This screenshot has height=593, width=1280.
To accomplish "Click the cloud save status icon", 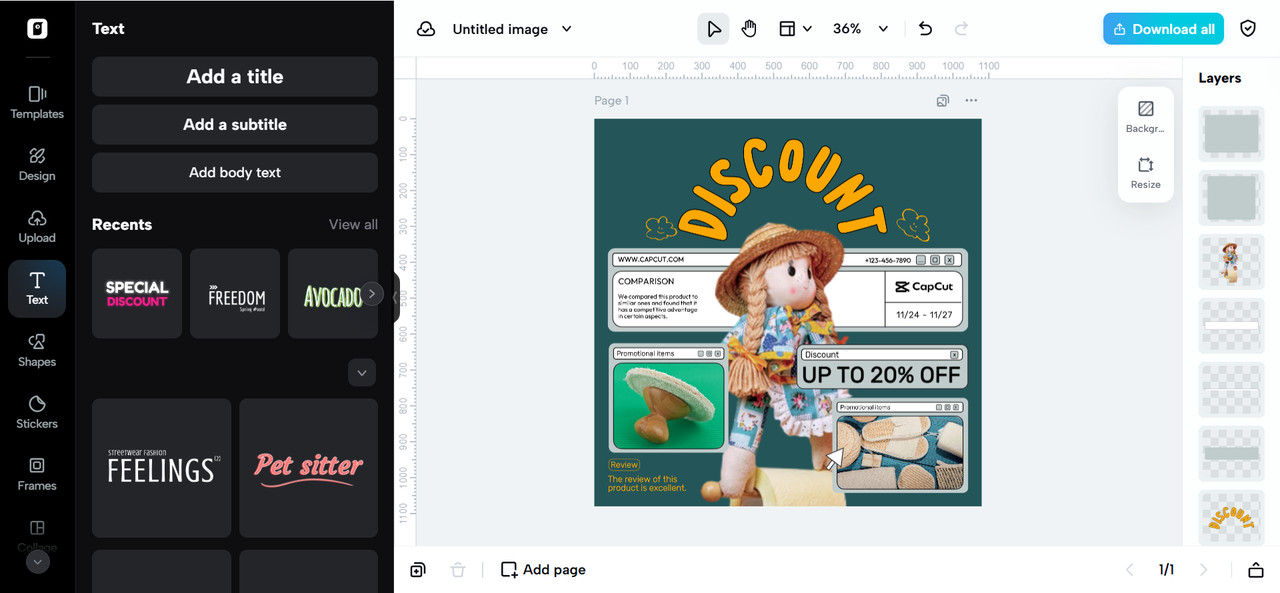I will pyautogui.click(x=426, y=29).
